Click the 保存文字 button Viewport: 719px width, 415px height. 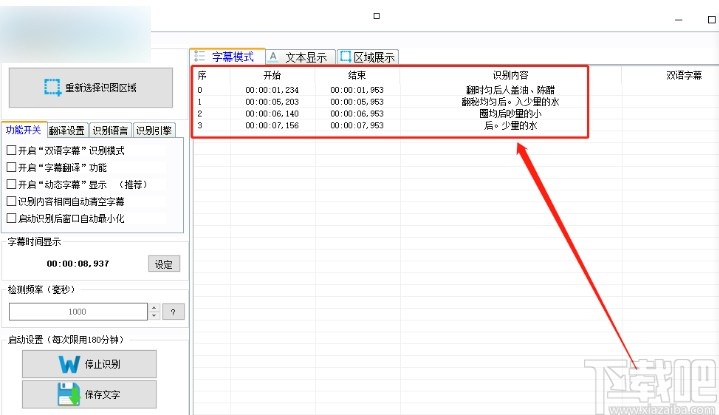coord(89,394)
